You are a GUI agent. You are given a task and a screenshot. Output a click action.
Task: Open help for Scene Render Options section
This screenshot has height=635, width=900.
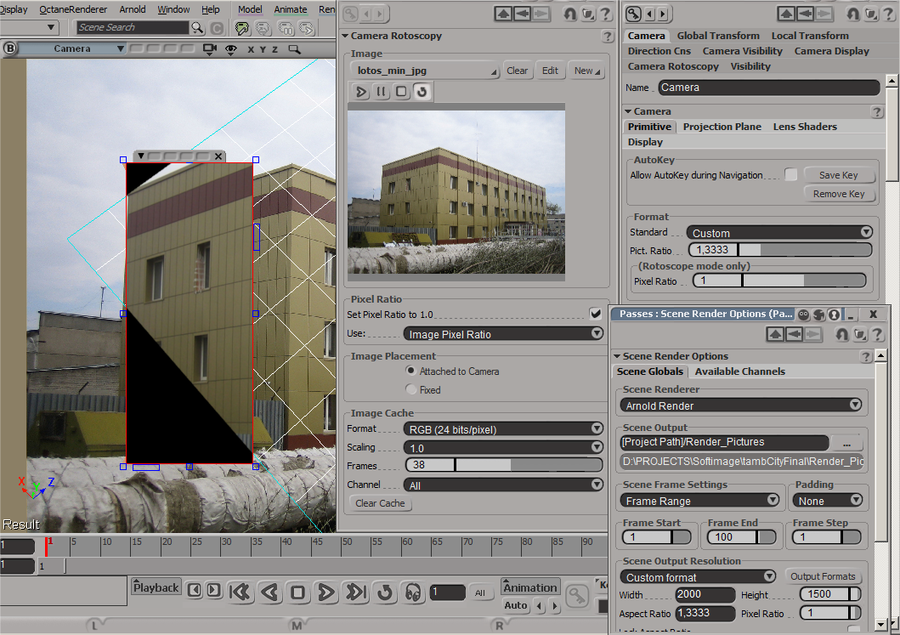coord(866,357)
